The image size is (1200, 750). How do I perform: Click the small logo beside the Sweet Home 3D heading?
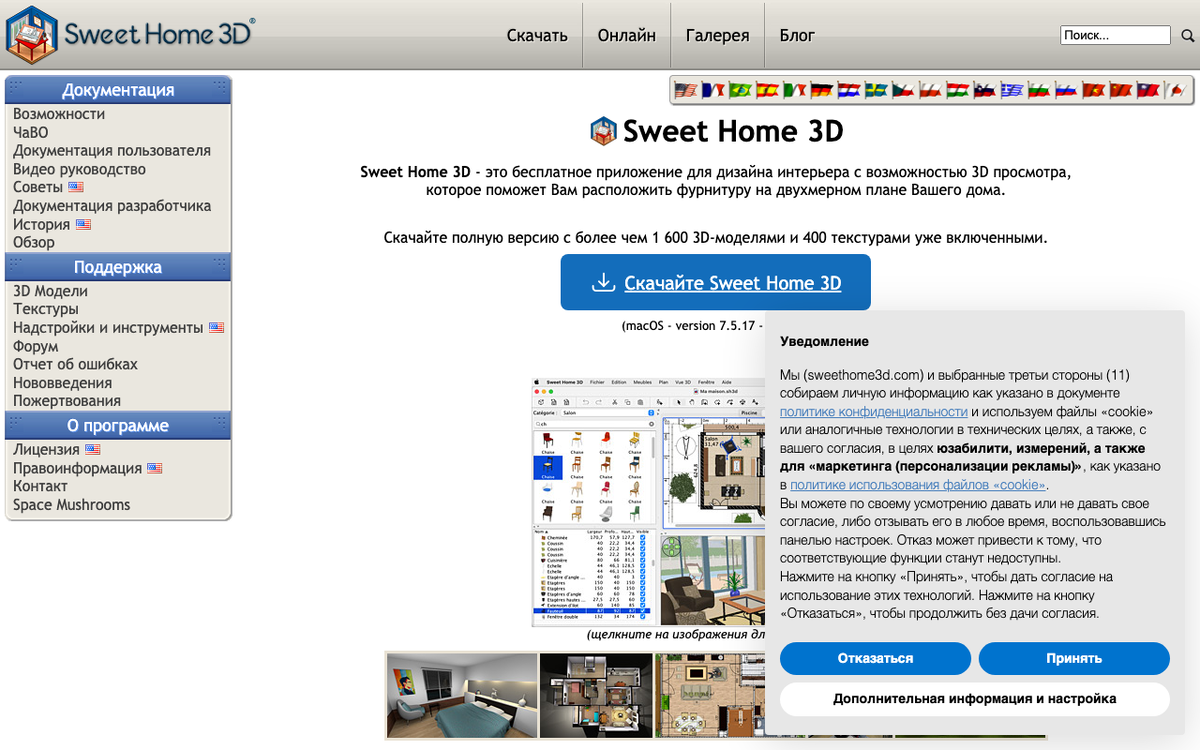click(x=604, y=131)
